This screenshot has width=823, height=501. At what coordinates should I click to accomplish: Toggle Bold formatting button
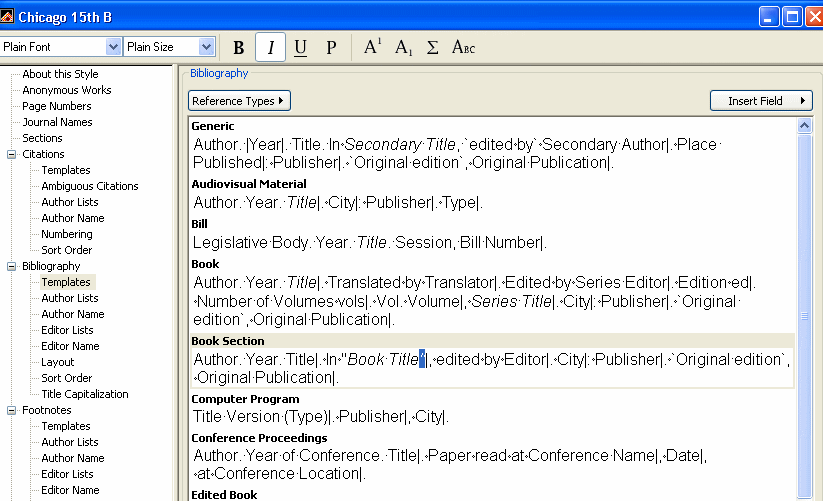(x=238, y=47)
